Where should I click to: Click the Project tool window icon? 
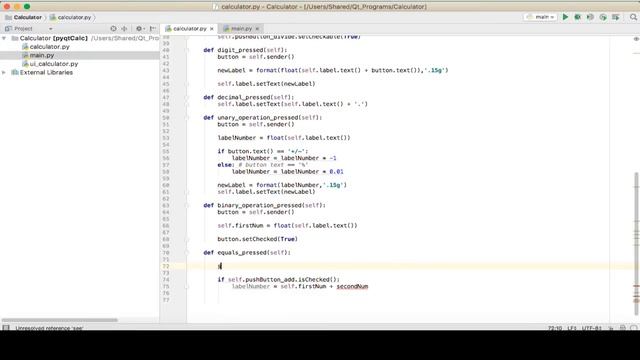pos(8,29)
